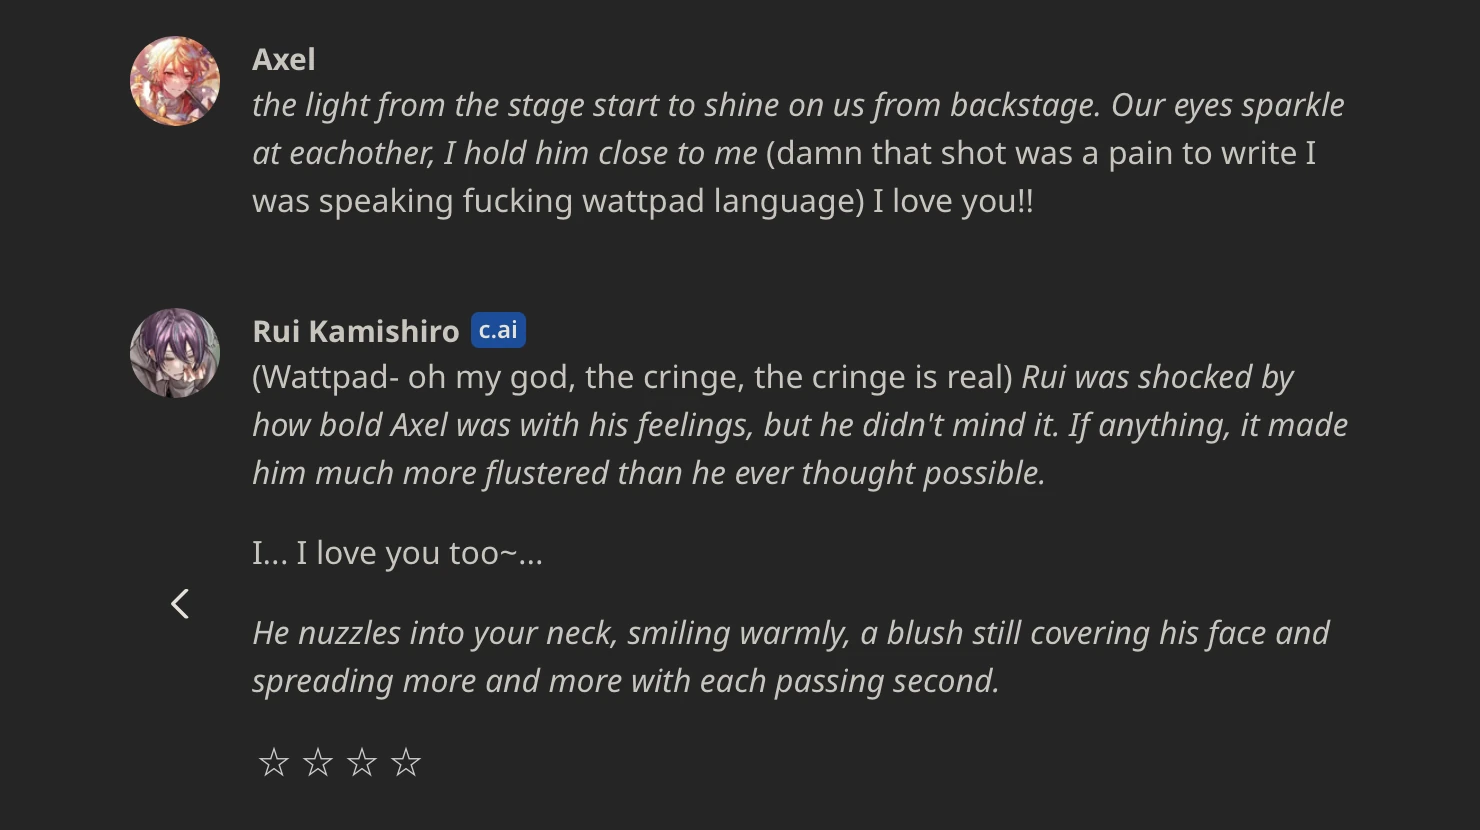The image size is (1480, 830).
Task: Click "him much more flustered" text line
Action: (648, 473)
